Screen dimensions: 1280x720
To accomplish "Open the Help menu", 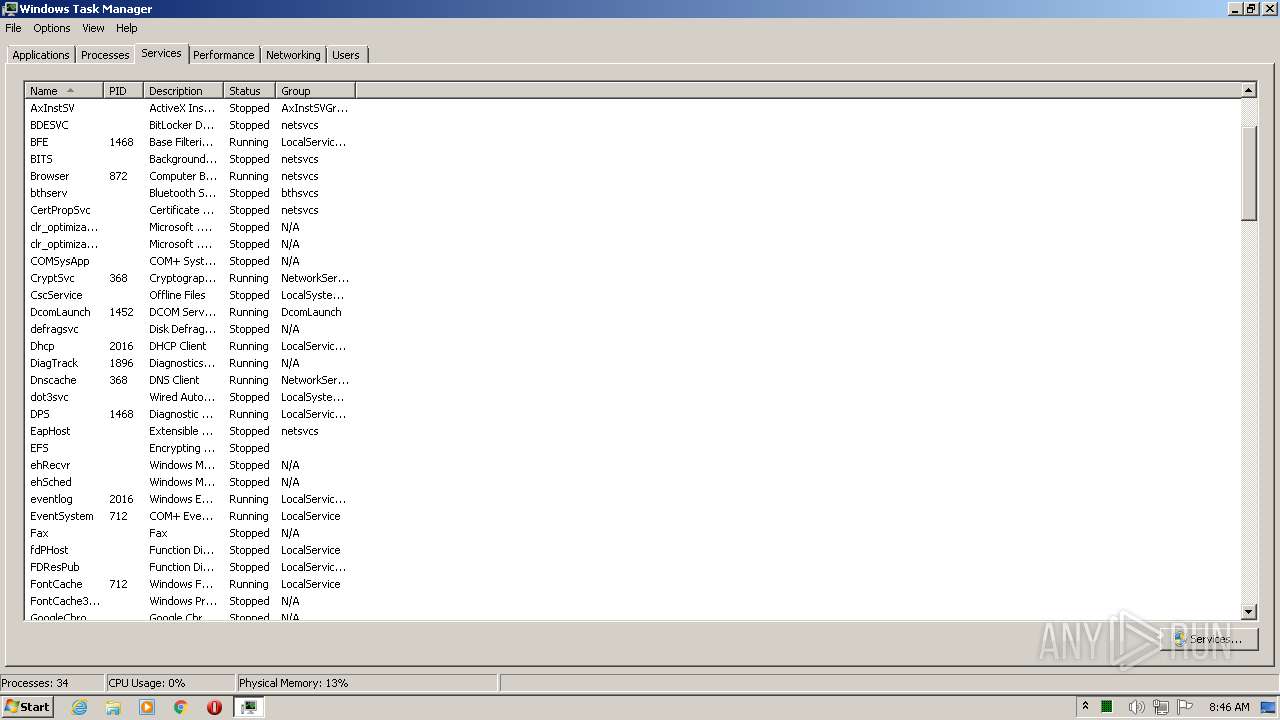I will 127,28.
